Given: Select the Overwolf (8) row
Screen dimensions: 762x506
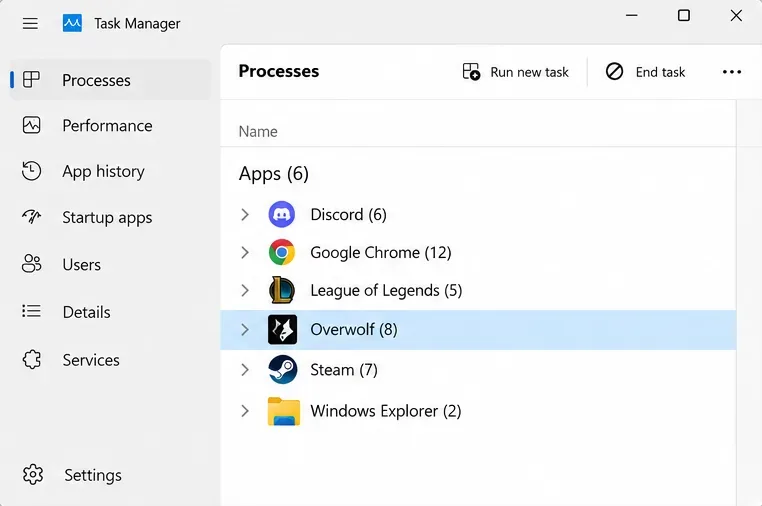Looking at the screenshot, I should point(478,330).
